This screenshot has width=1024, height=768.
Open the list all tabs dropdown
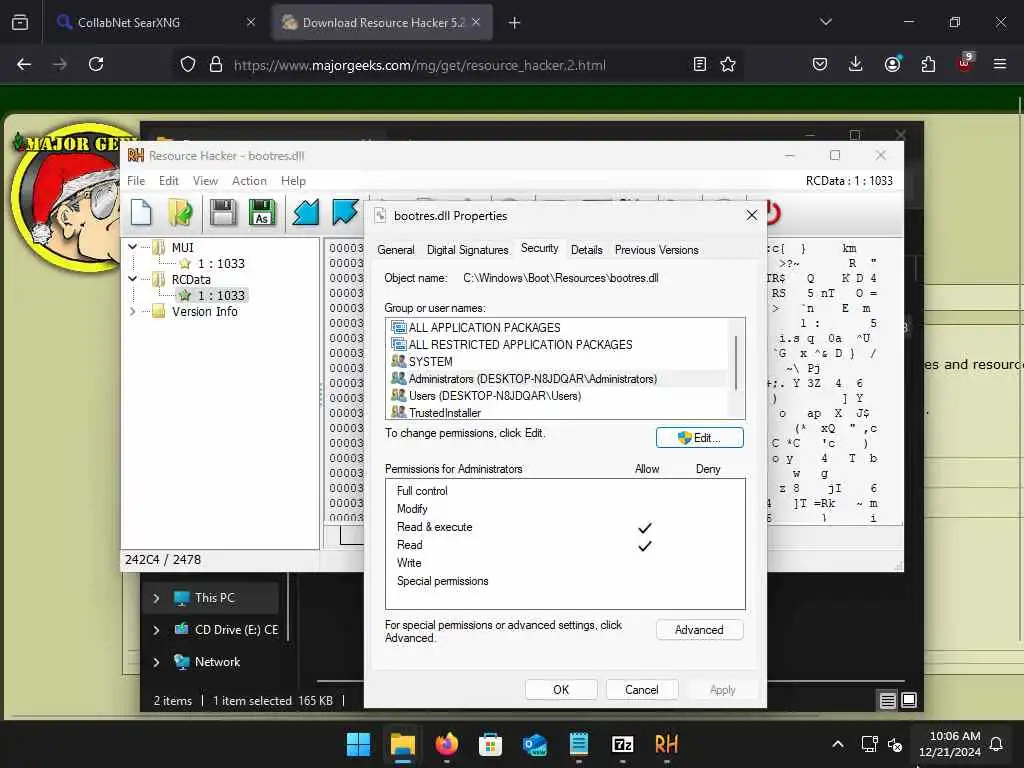[x=825, y=22]
